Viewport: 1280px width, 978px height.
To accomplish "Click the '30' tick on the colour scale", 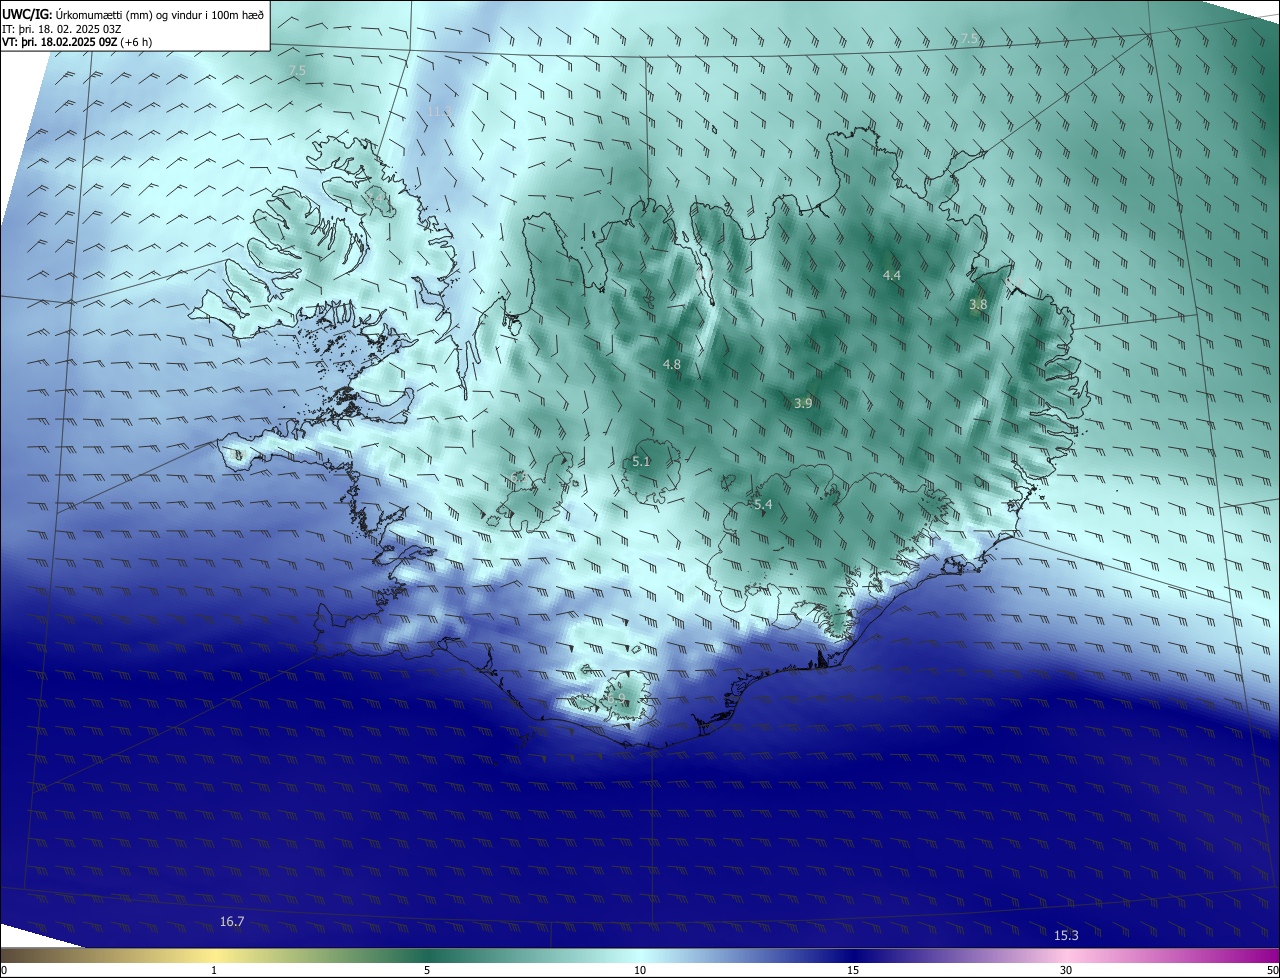I will [x=1066, y=970].
